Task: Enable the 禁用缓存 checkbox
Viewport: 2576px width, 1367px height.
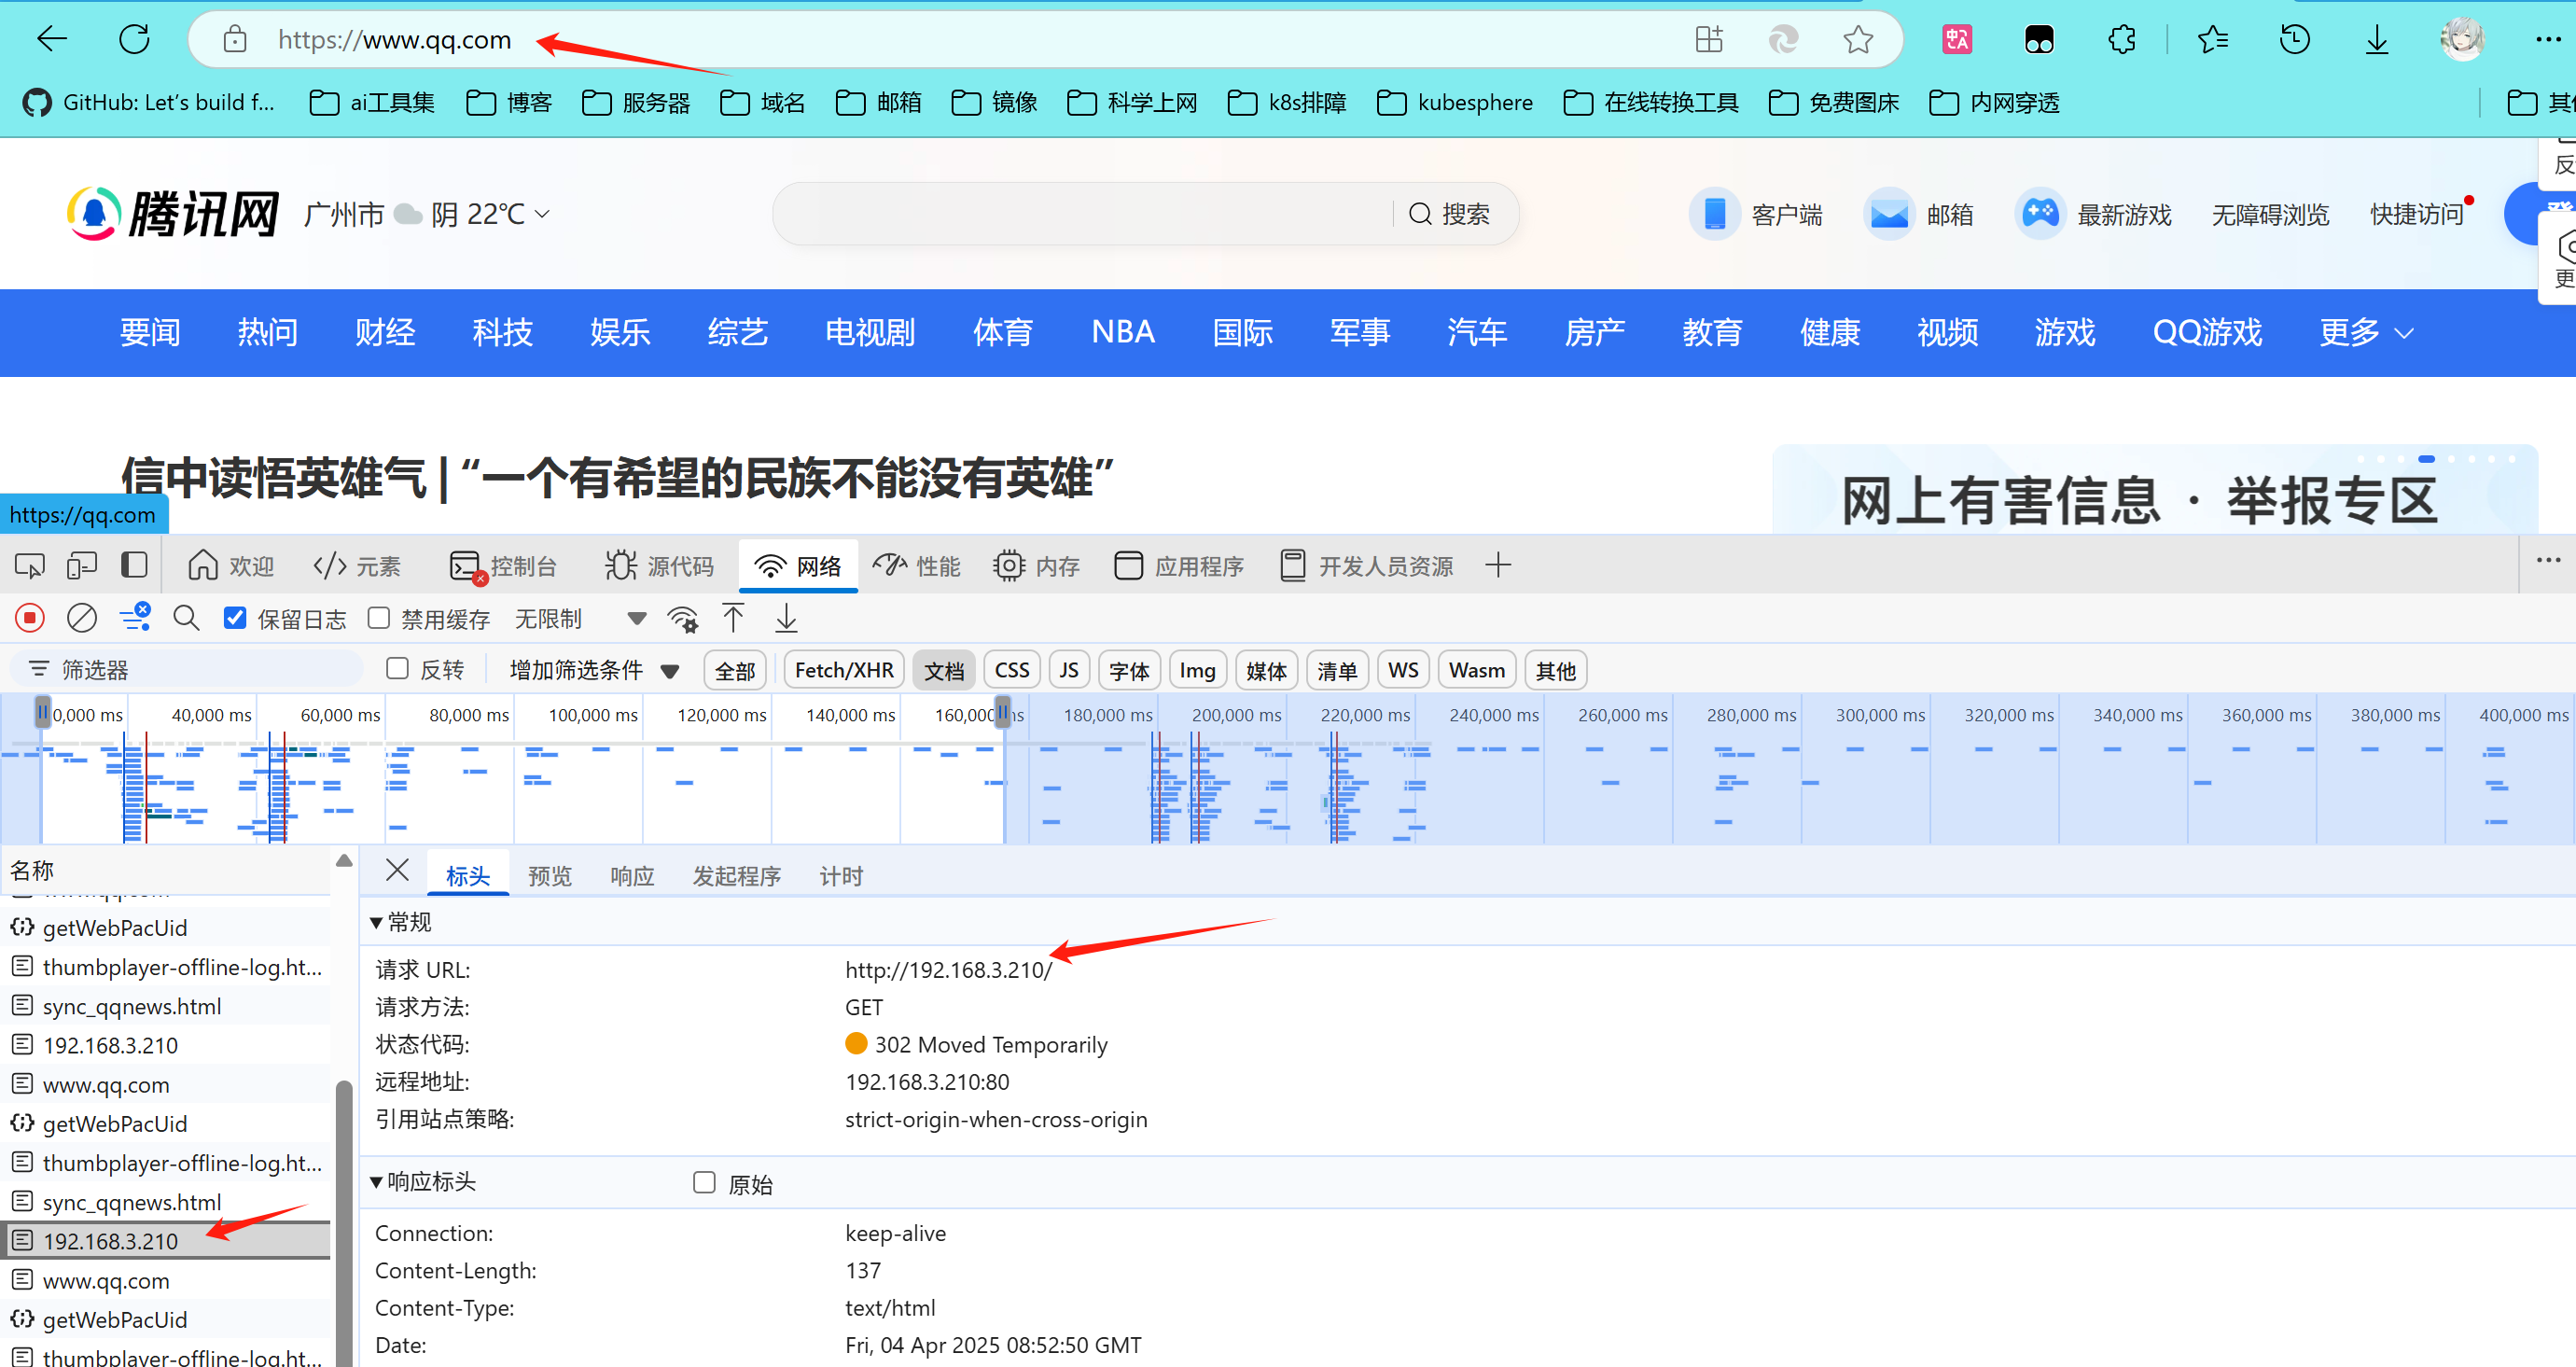Action: tap(379, 618)
